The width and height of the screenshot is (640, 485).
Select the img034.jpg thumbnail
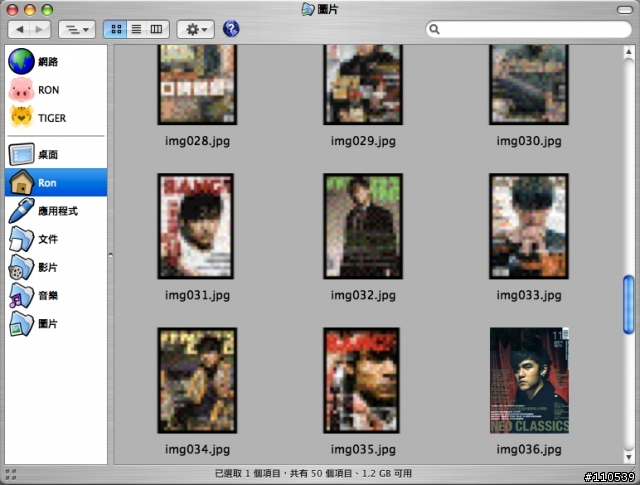(197, 380)
